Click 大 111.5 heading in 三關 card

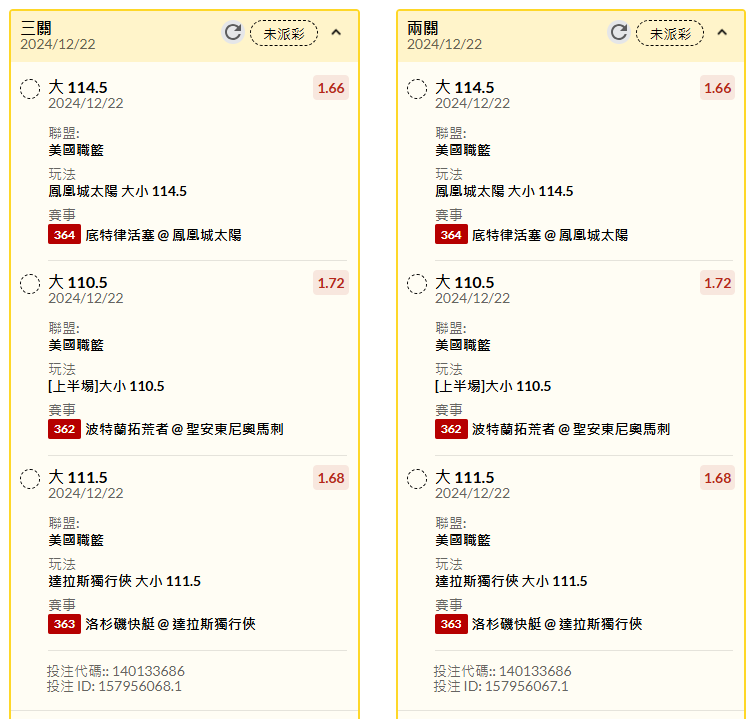pos(78,478)
